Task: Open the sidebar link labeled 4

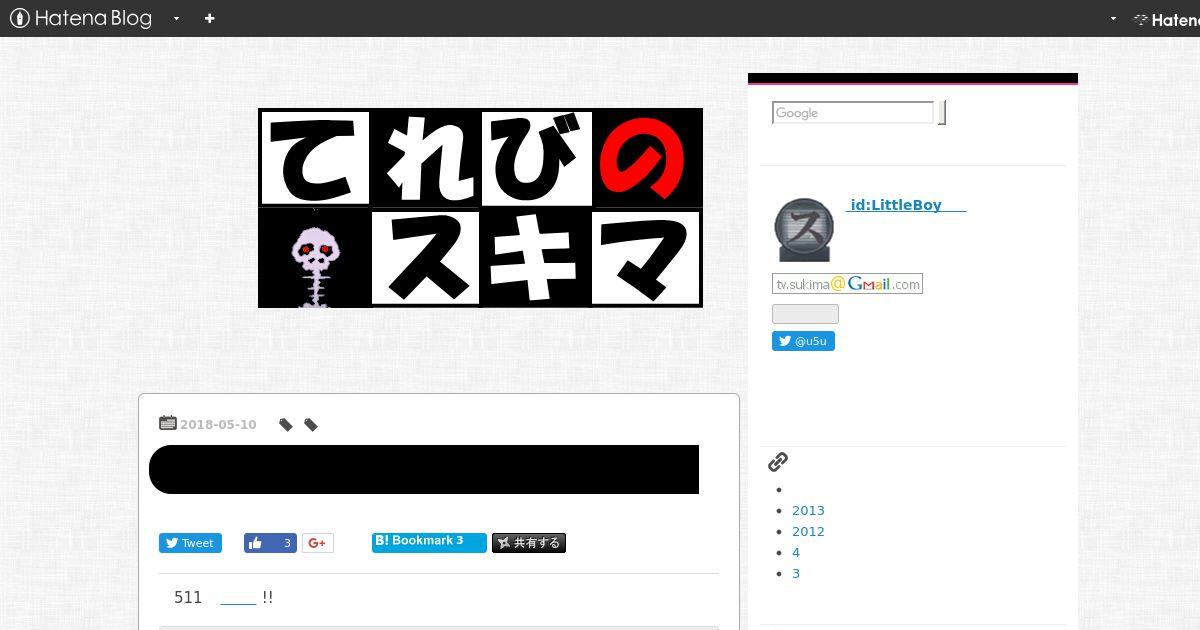Action: pyautogui.click(x=796, y=552)
